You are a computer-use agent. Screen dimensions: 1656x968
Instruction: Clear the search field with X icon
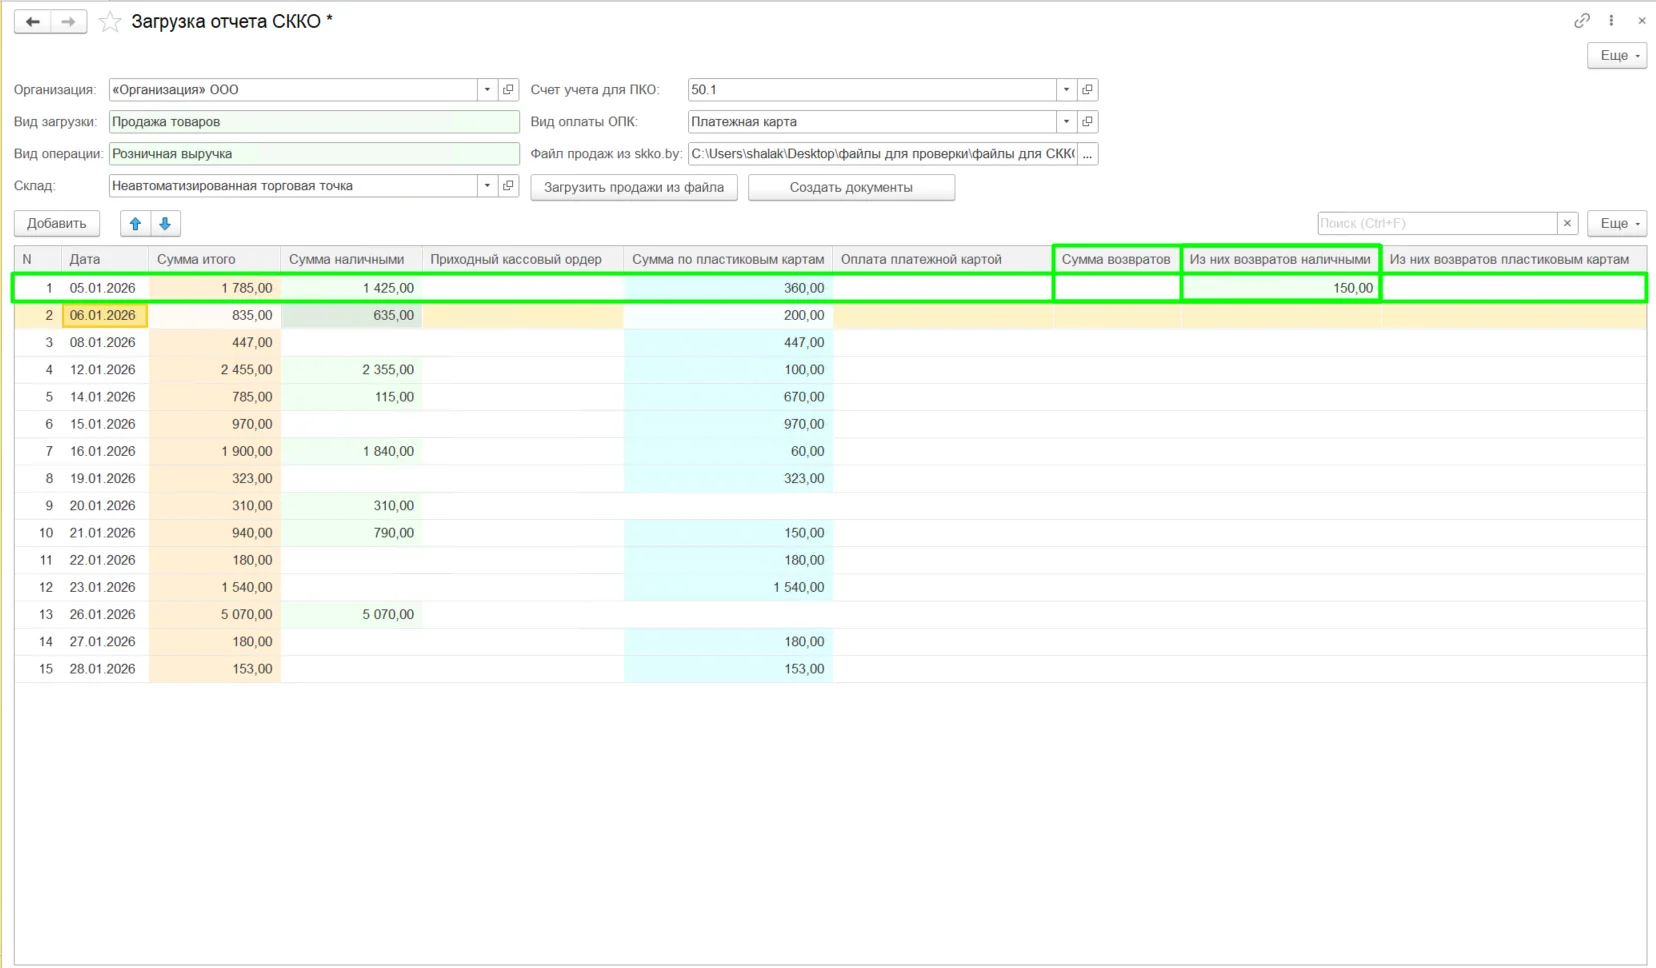(1567, 224)
